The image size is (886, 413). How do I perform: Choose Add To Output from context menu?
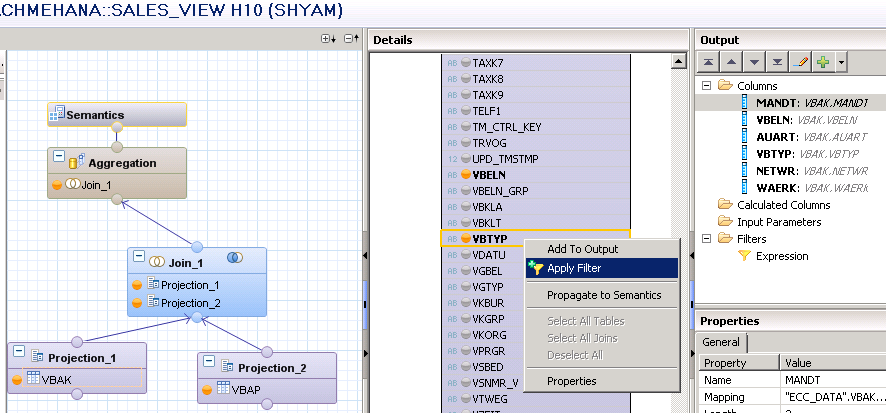click(602, 249)
